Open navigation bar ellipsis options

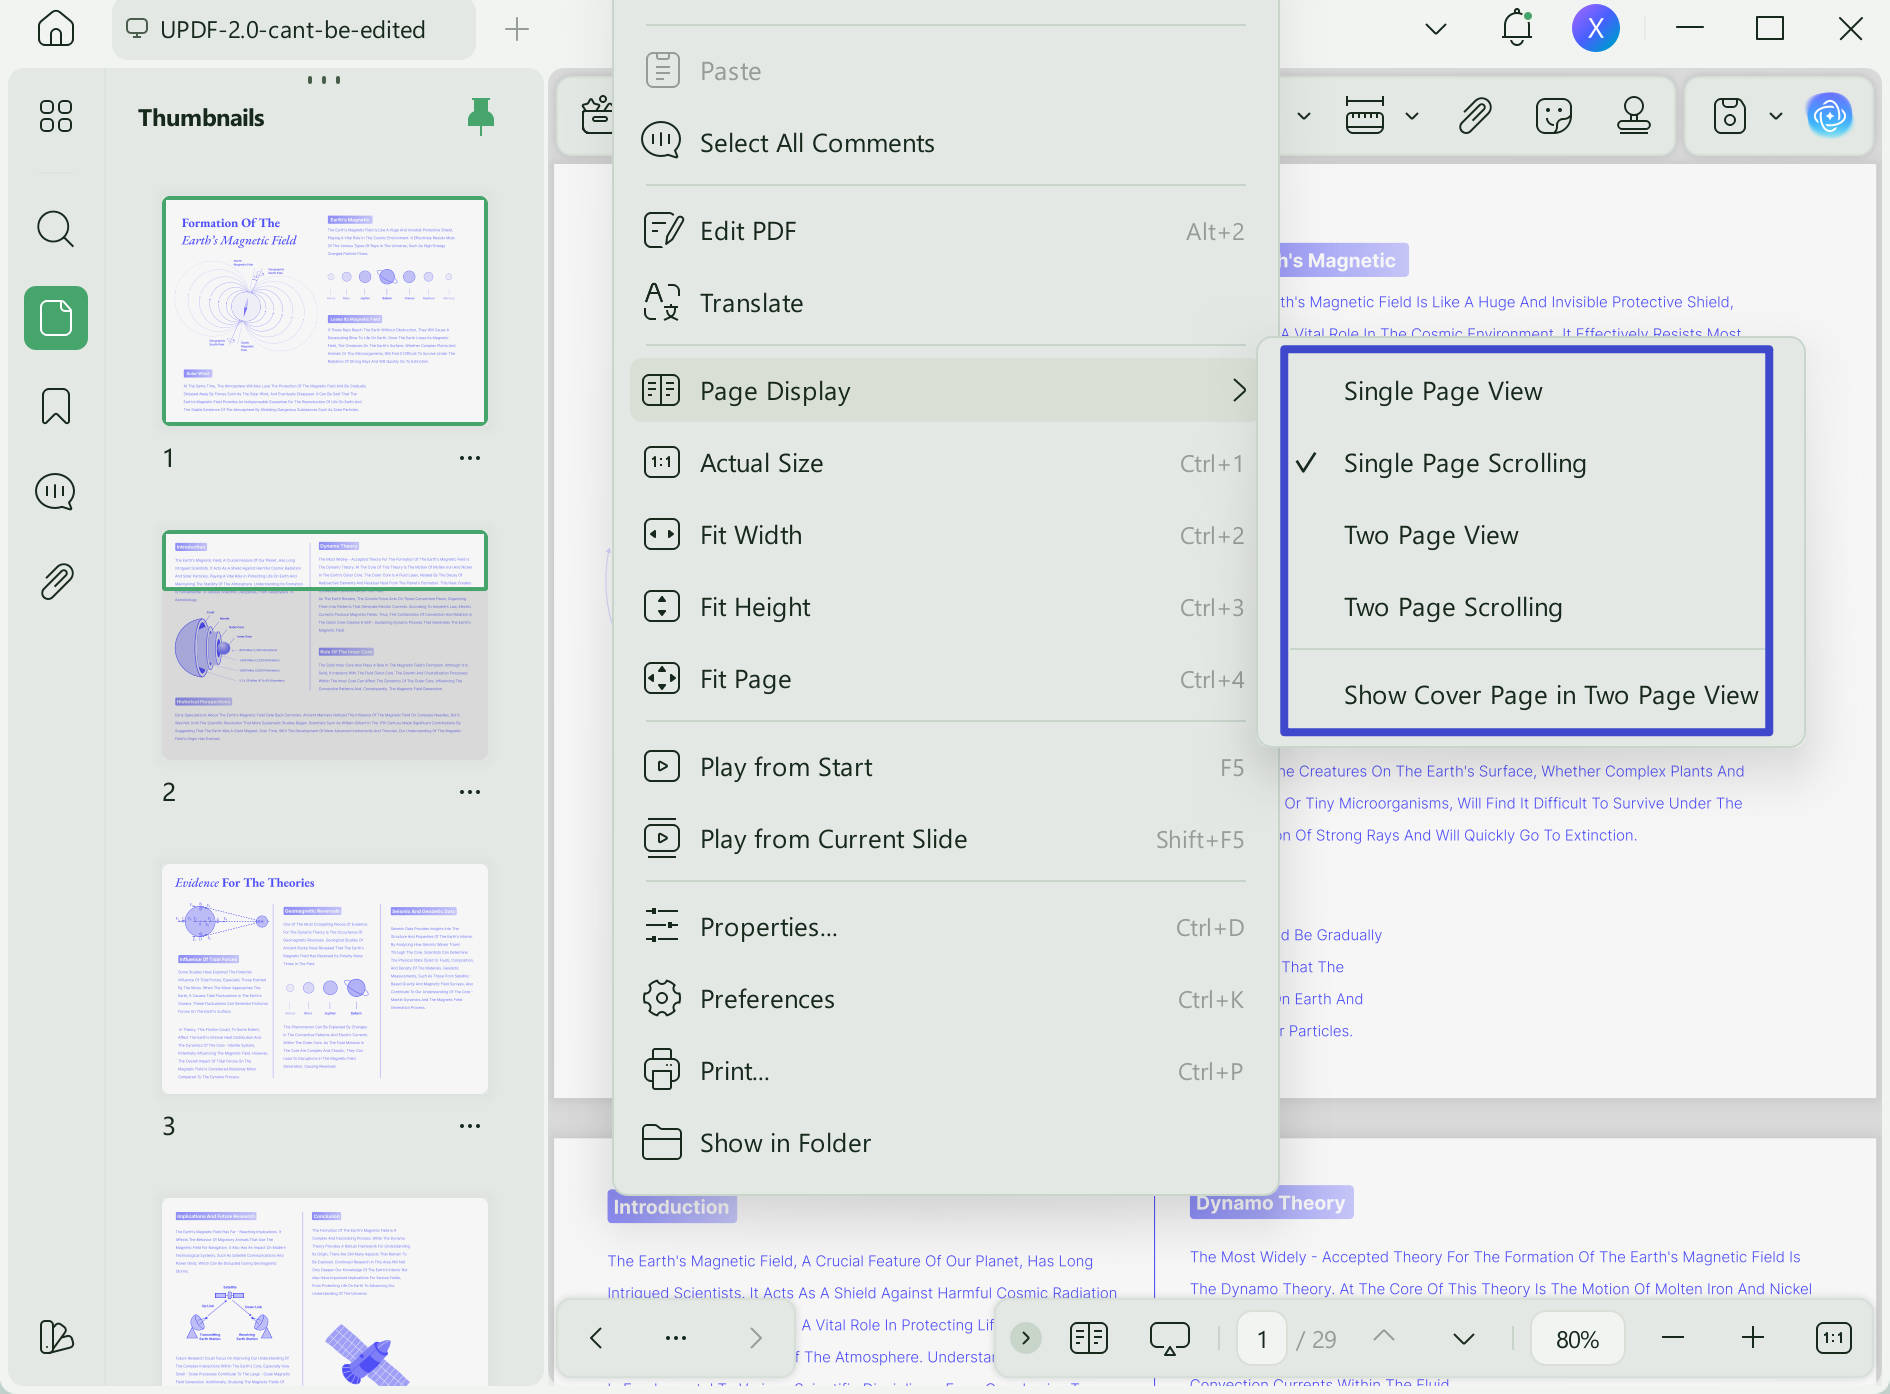click(x=676, y=1338)
